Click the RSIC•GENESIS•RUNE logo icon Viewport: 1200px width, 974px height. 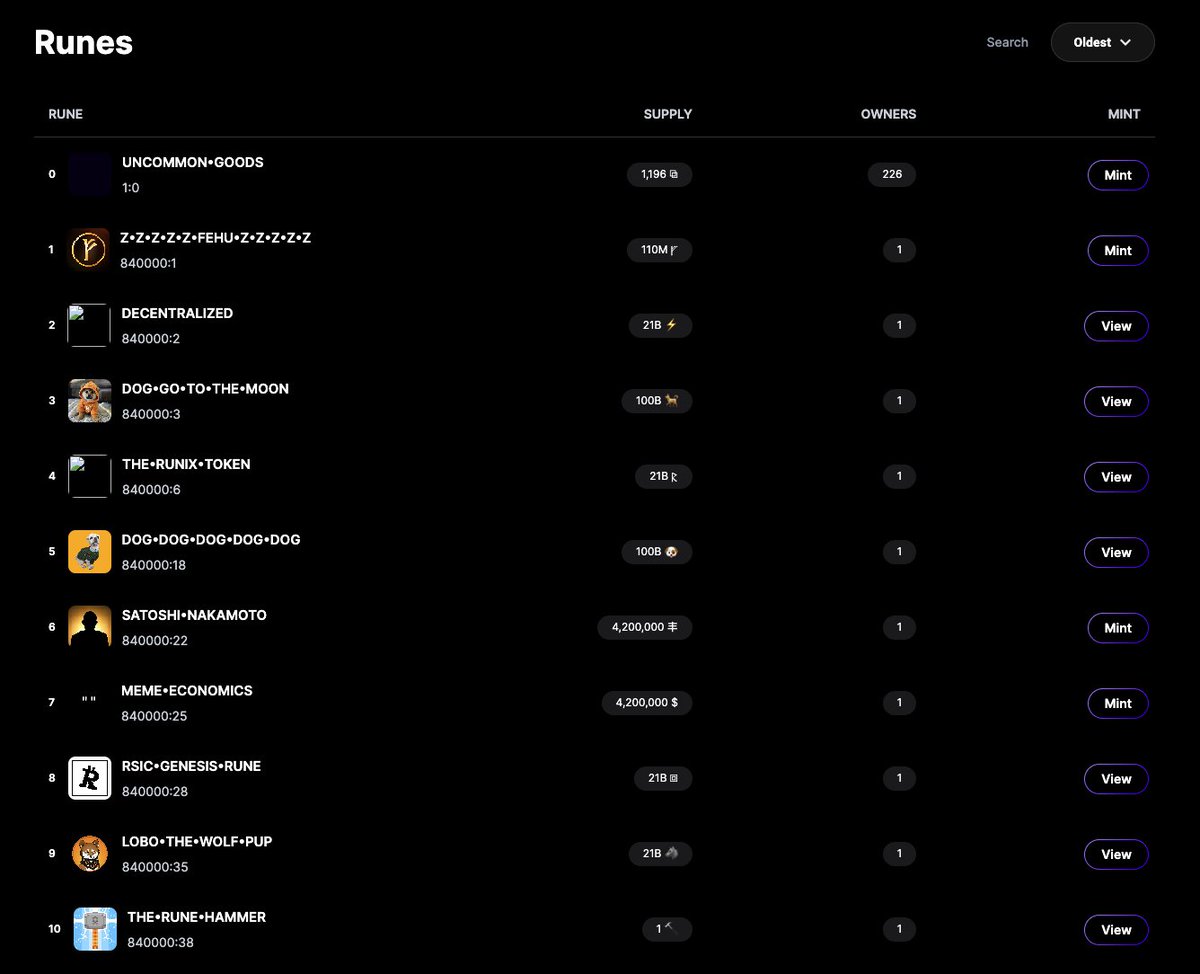pos(89,778)
